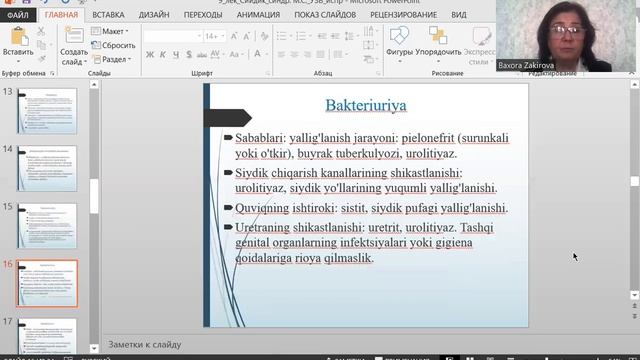Viewport: 640px width, 360px height.
Task: Click the Format Painter brush icon
Action: tap(41, 59)
